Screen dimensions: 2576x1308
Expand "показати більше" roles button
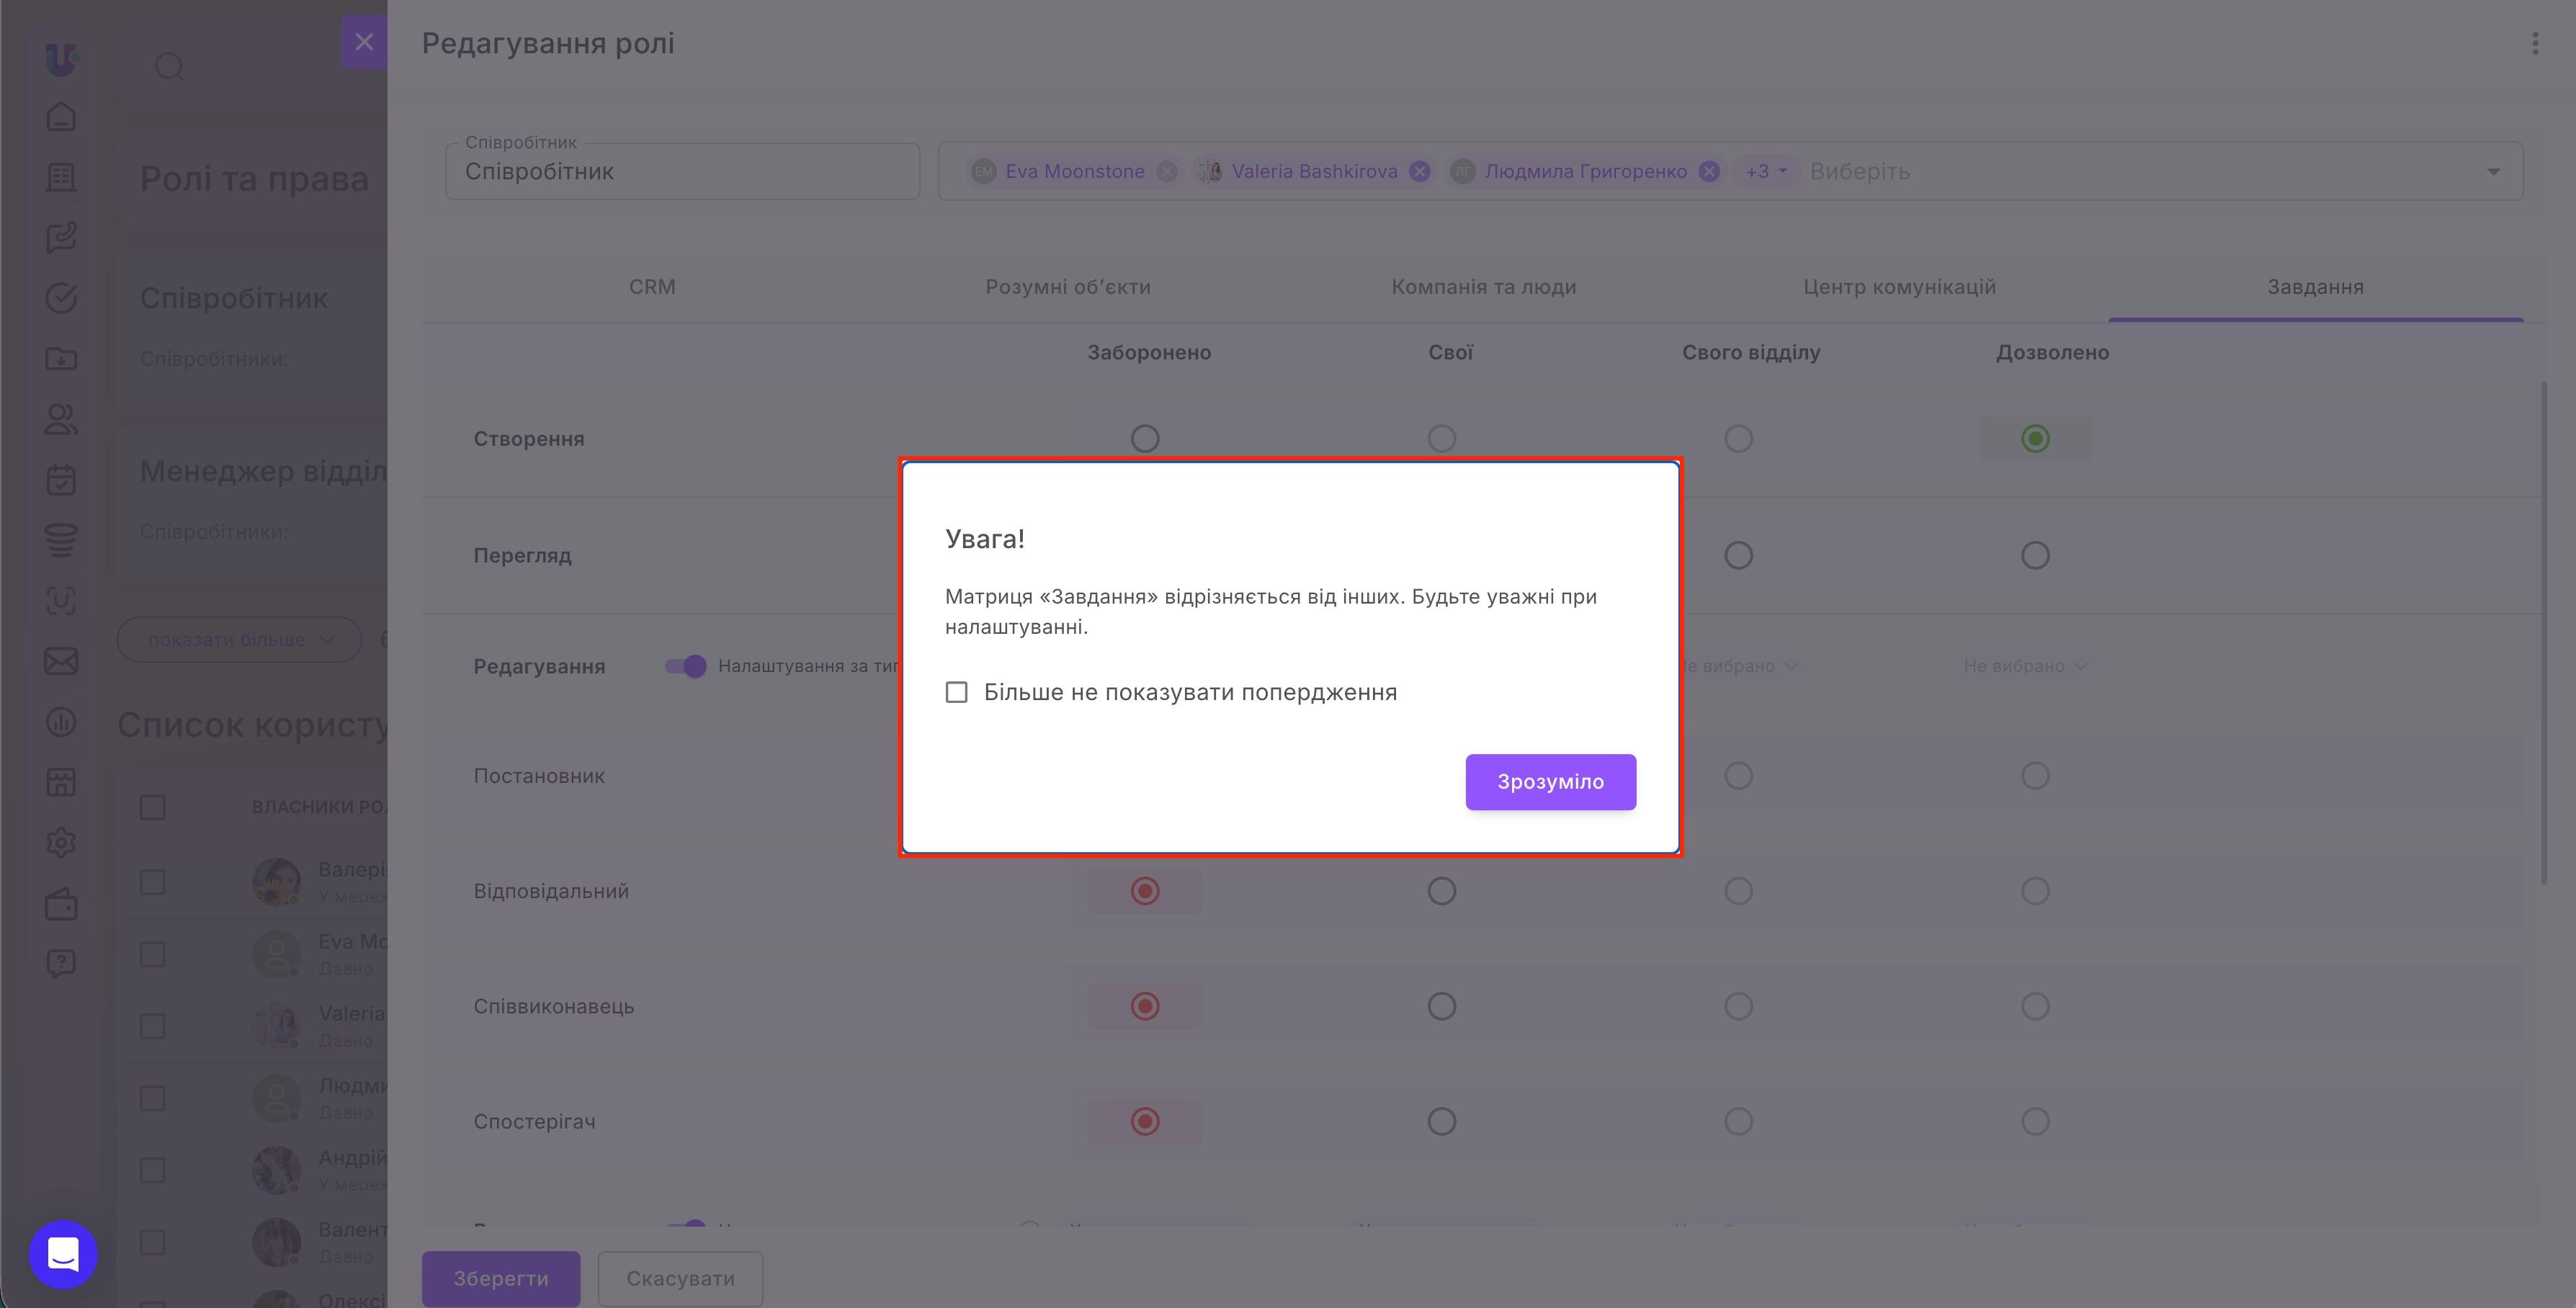click(239, 640)
